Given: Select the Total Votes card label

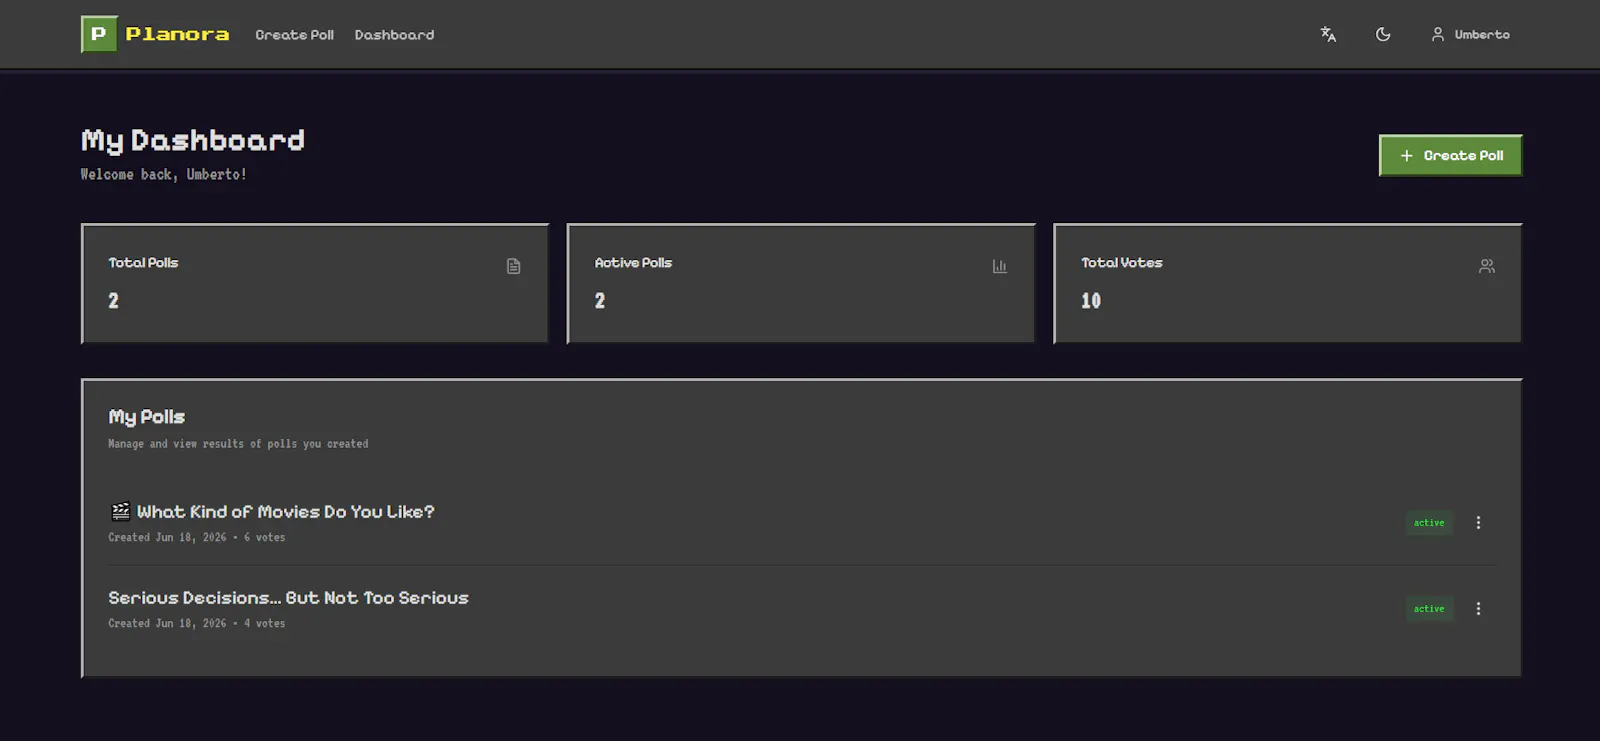Looking at the screenshot, I should pyautogui.click(x=1121, y=263).
